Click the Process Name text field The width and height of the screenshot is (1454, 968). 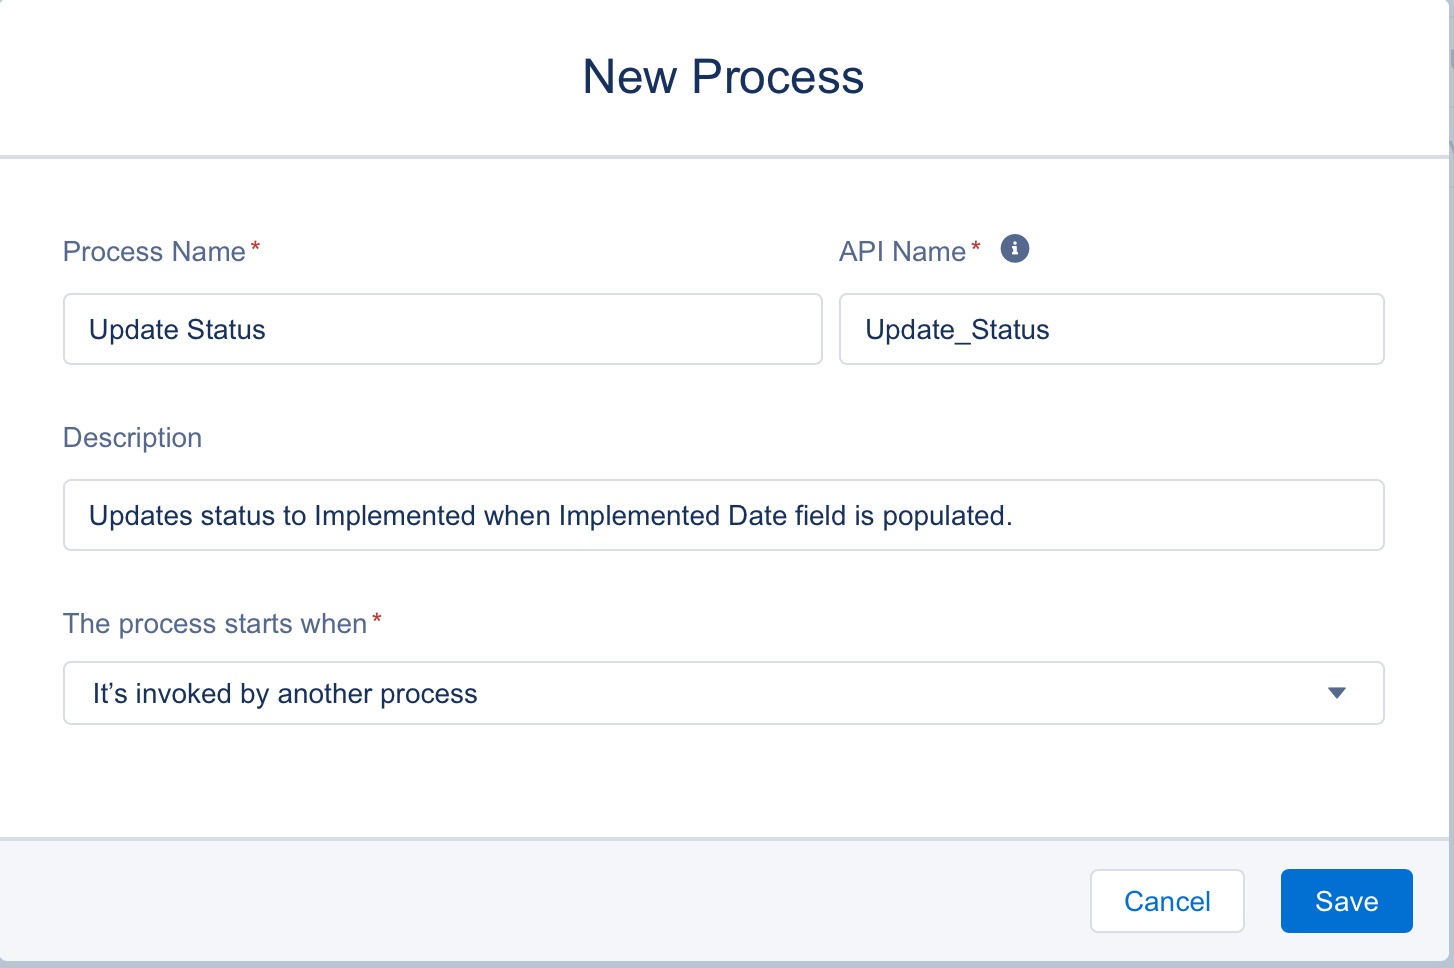pyautogui.click(x=442, y=329)
